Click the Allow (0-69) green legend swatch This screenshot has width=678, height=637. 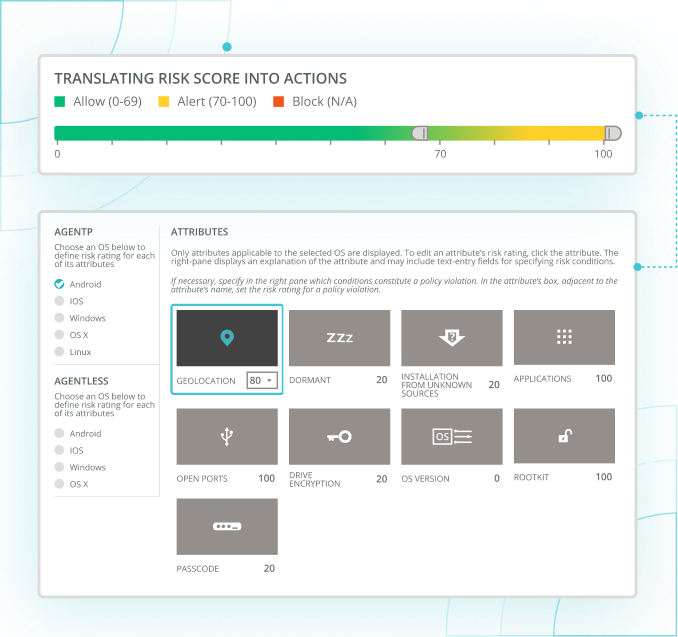pyautogui.click(x=60, y=102)
